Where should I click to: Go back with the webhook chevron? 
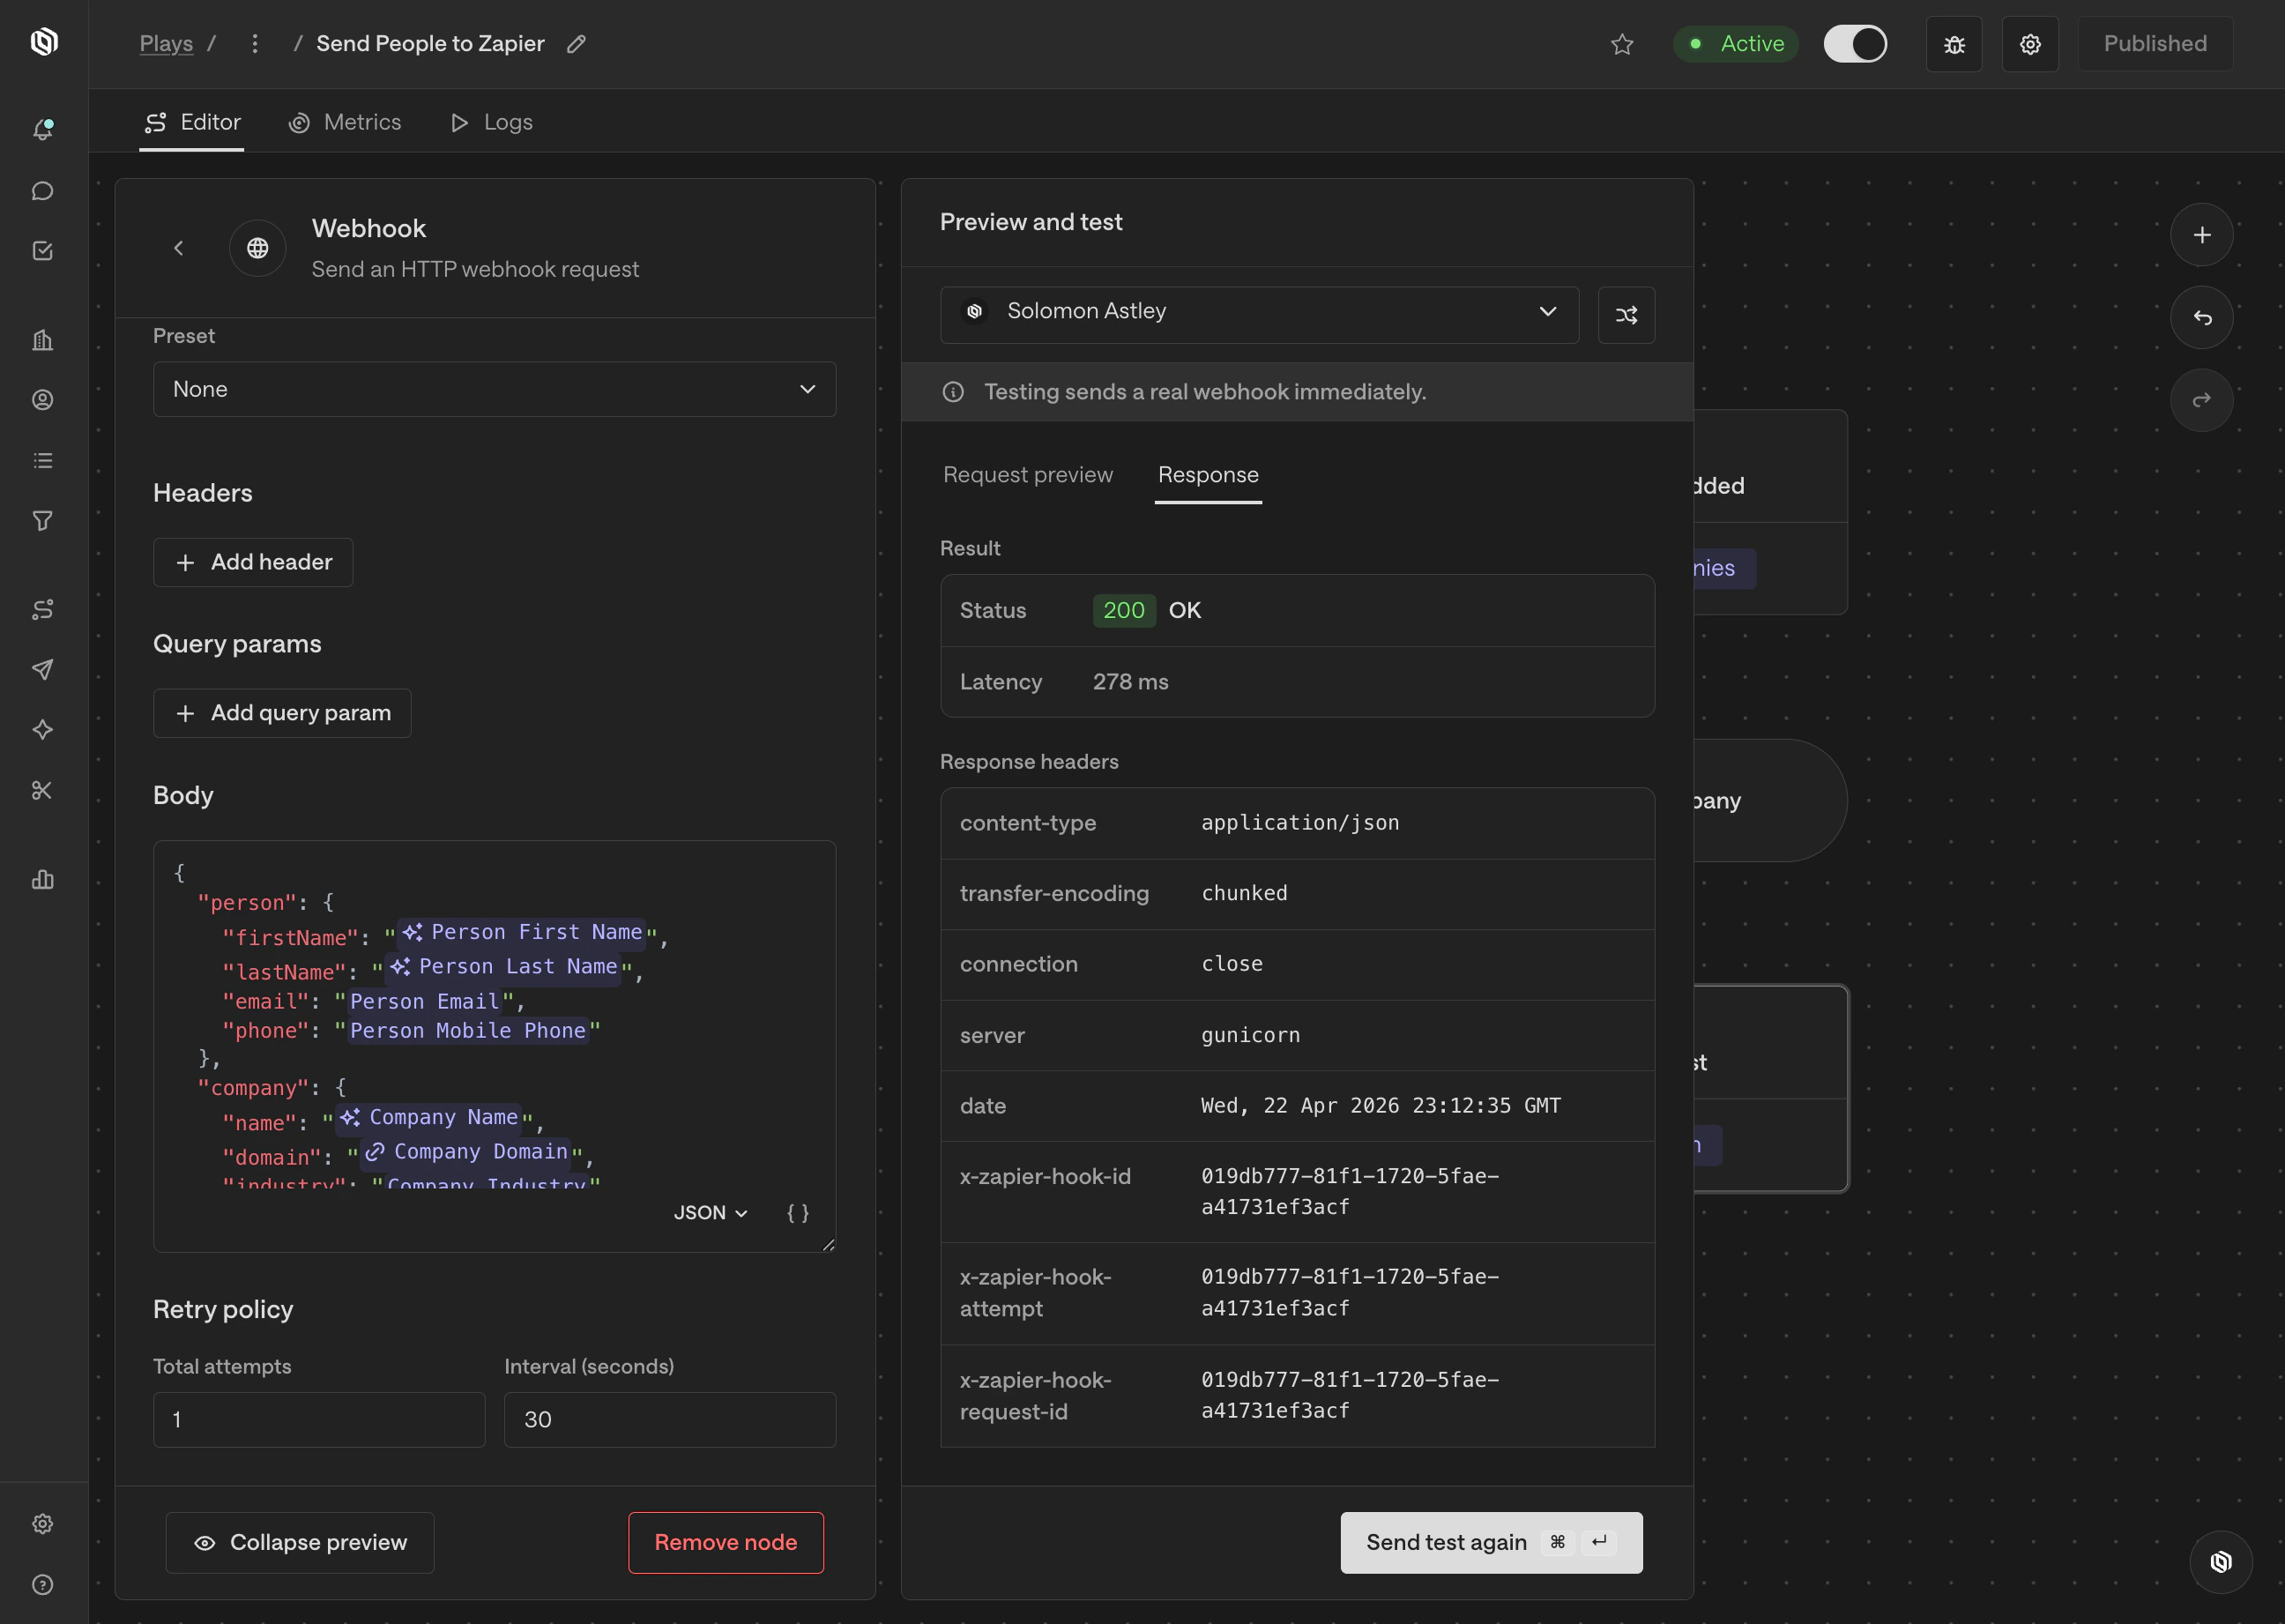[x=179, y=248]
